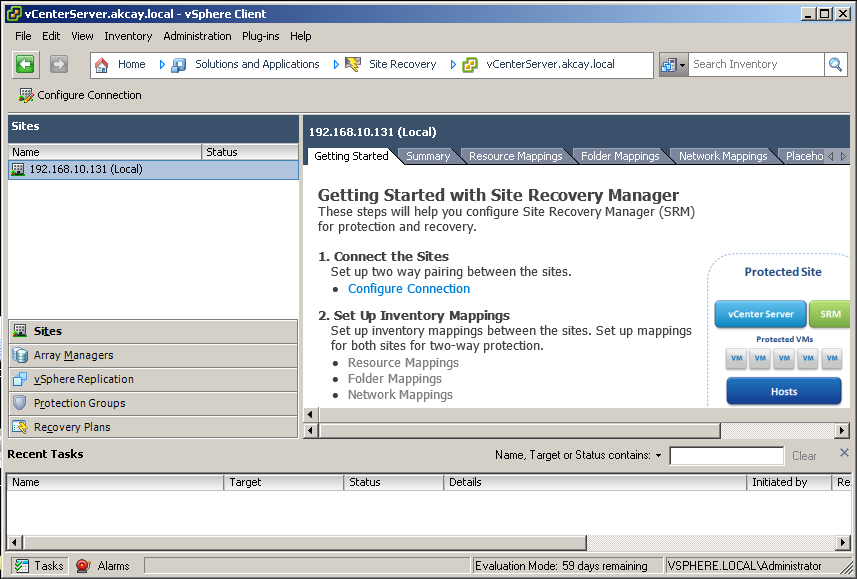Close the Recent Tasks panel

pos(844,453)
